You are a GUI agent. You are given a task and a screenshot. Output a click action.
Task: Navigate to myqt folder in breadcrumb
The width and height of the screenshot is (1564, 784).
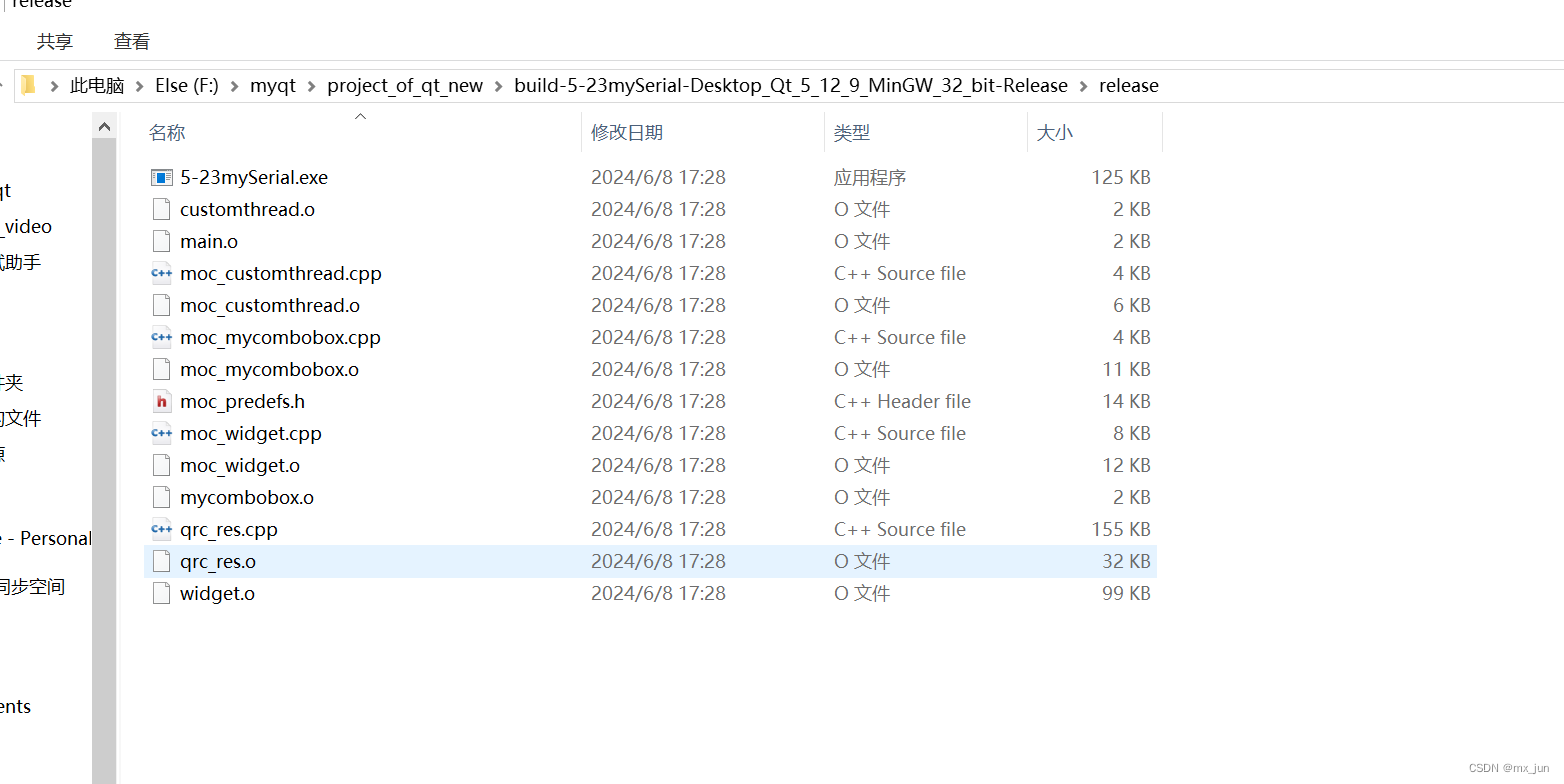click(x=273, y=86)
